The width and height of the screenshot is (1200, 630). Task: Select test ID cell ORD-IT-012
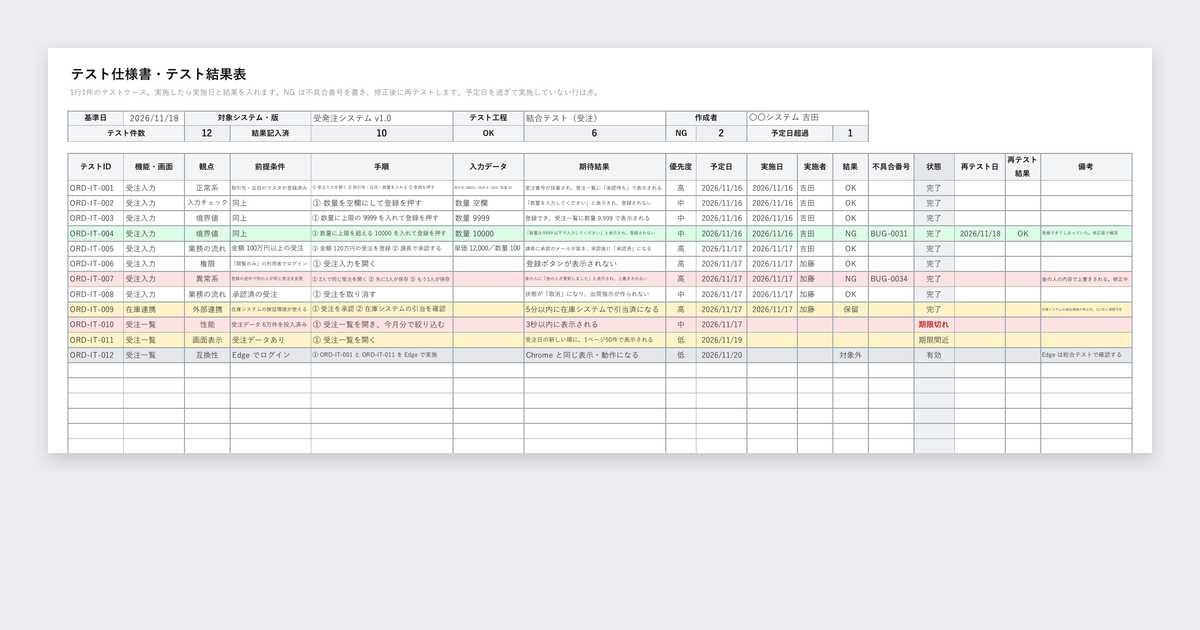95,355
